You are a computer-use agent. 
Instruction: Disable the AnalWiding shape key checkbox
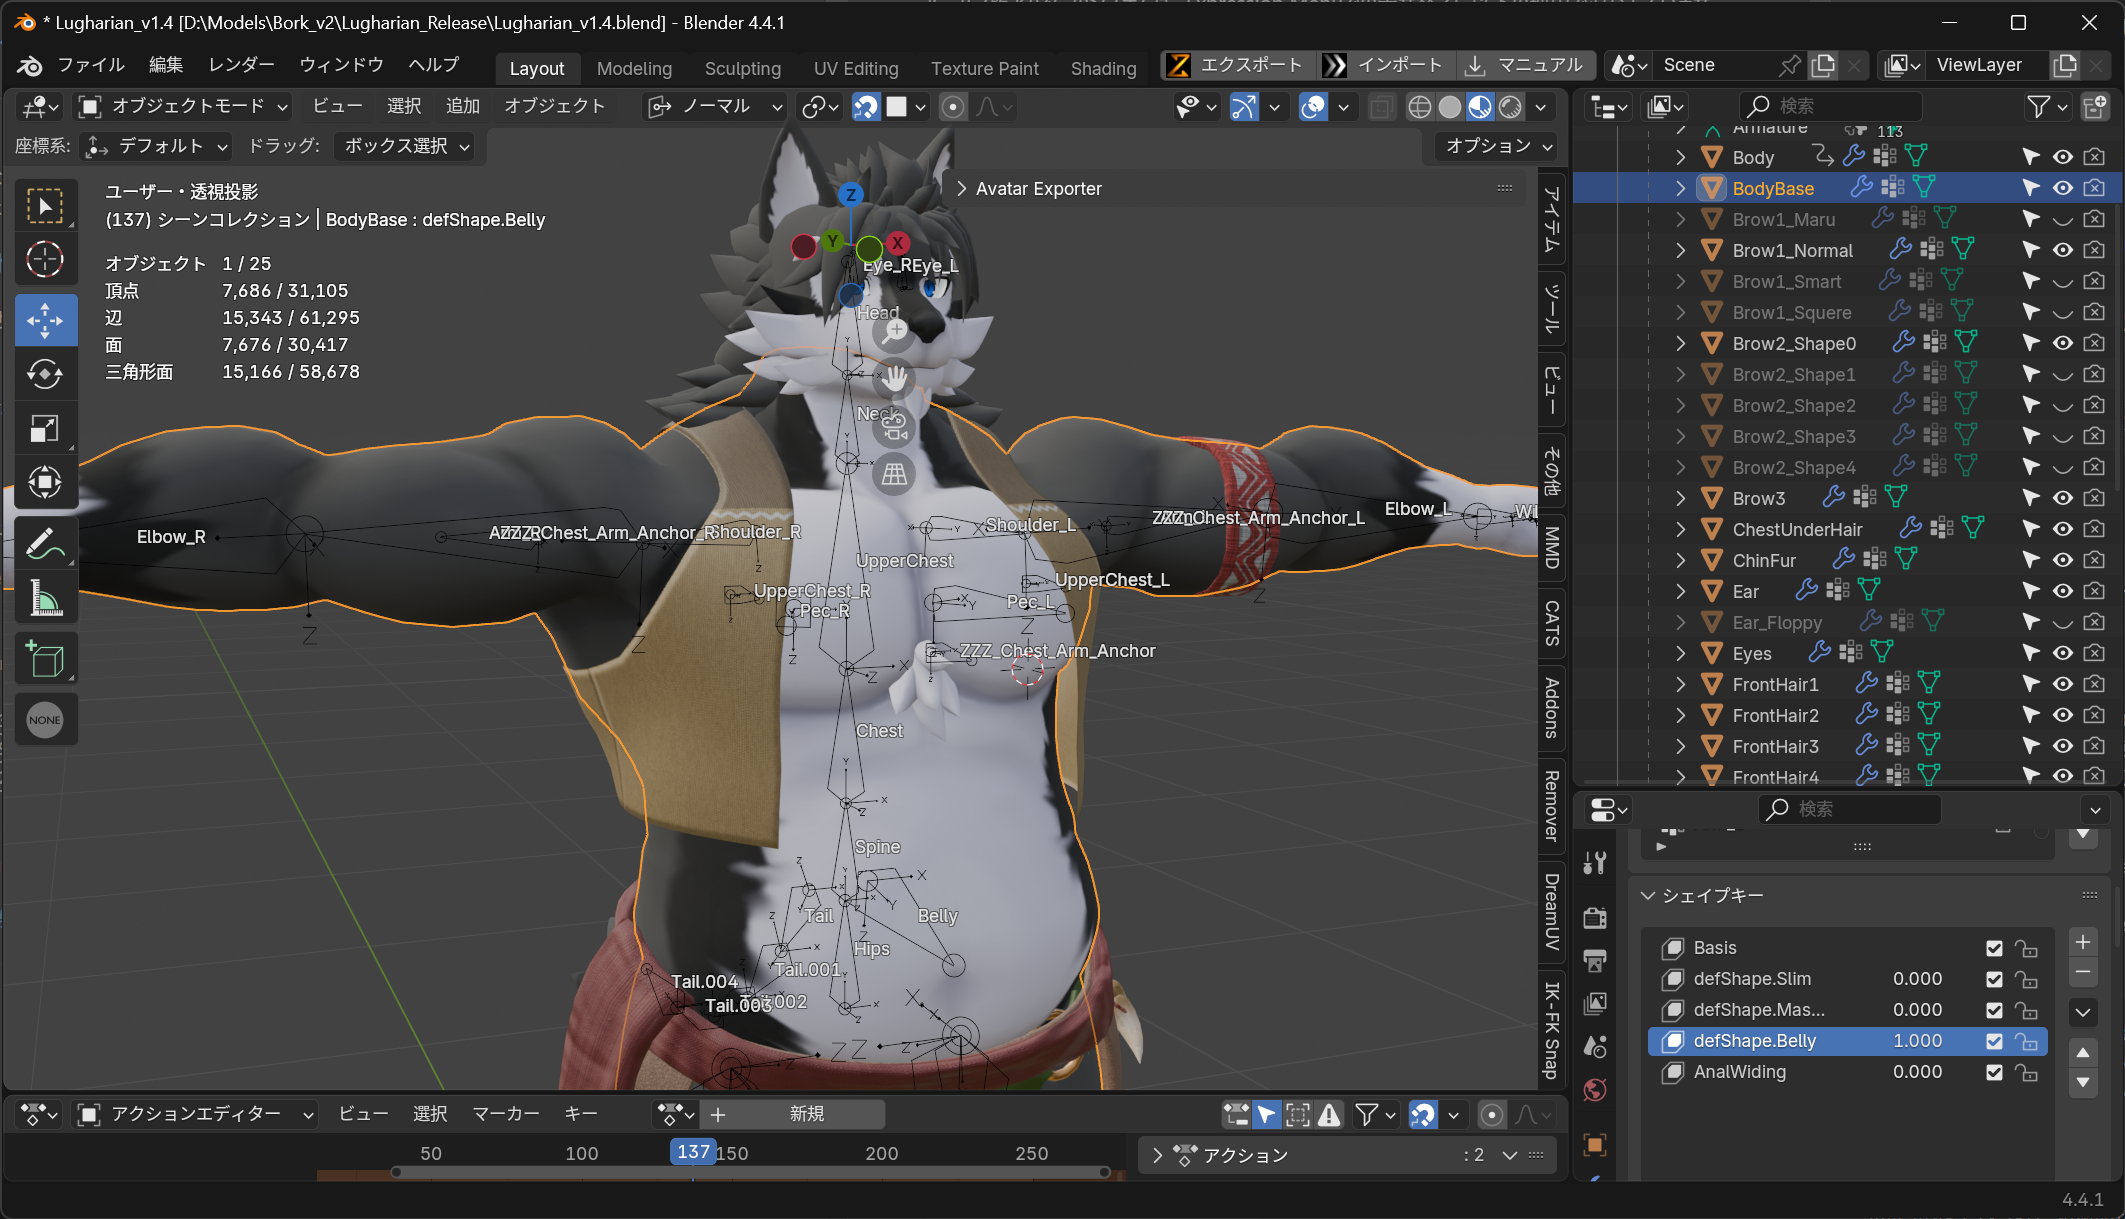1994,1072
